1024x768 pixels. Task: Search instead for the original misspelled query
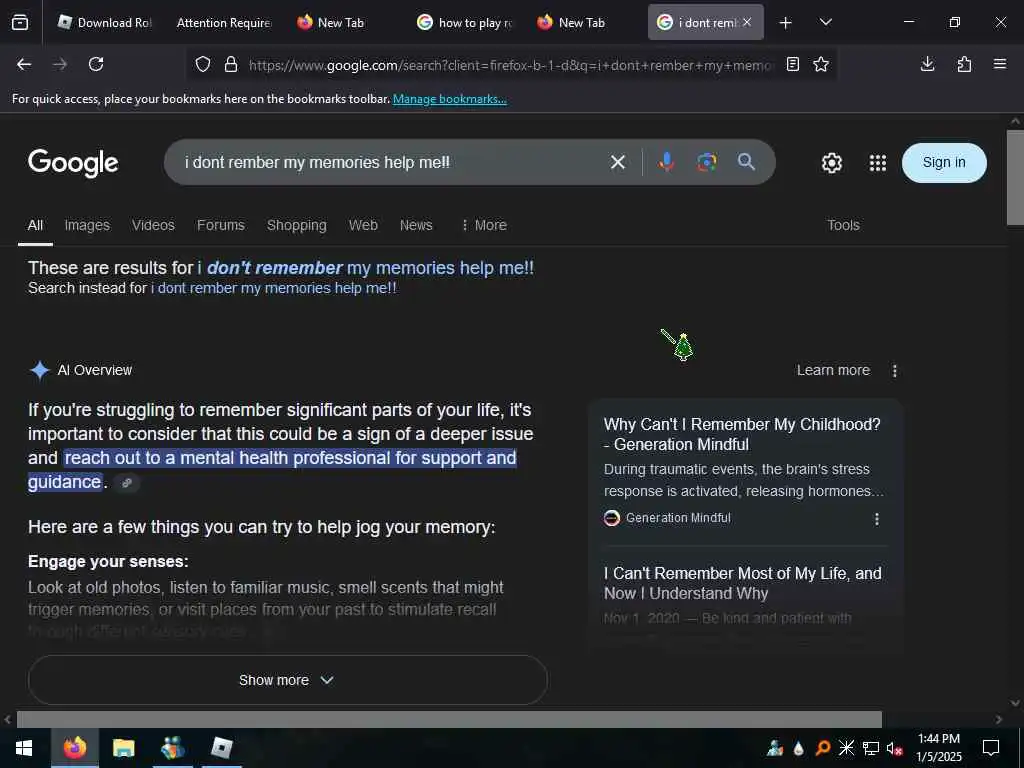point(274,288)
